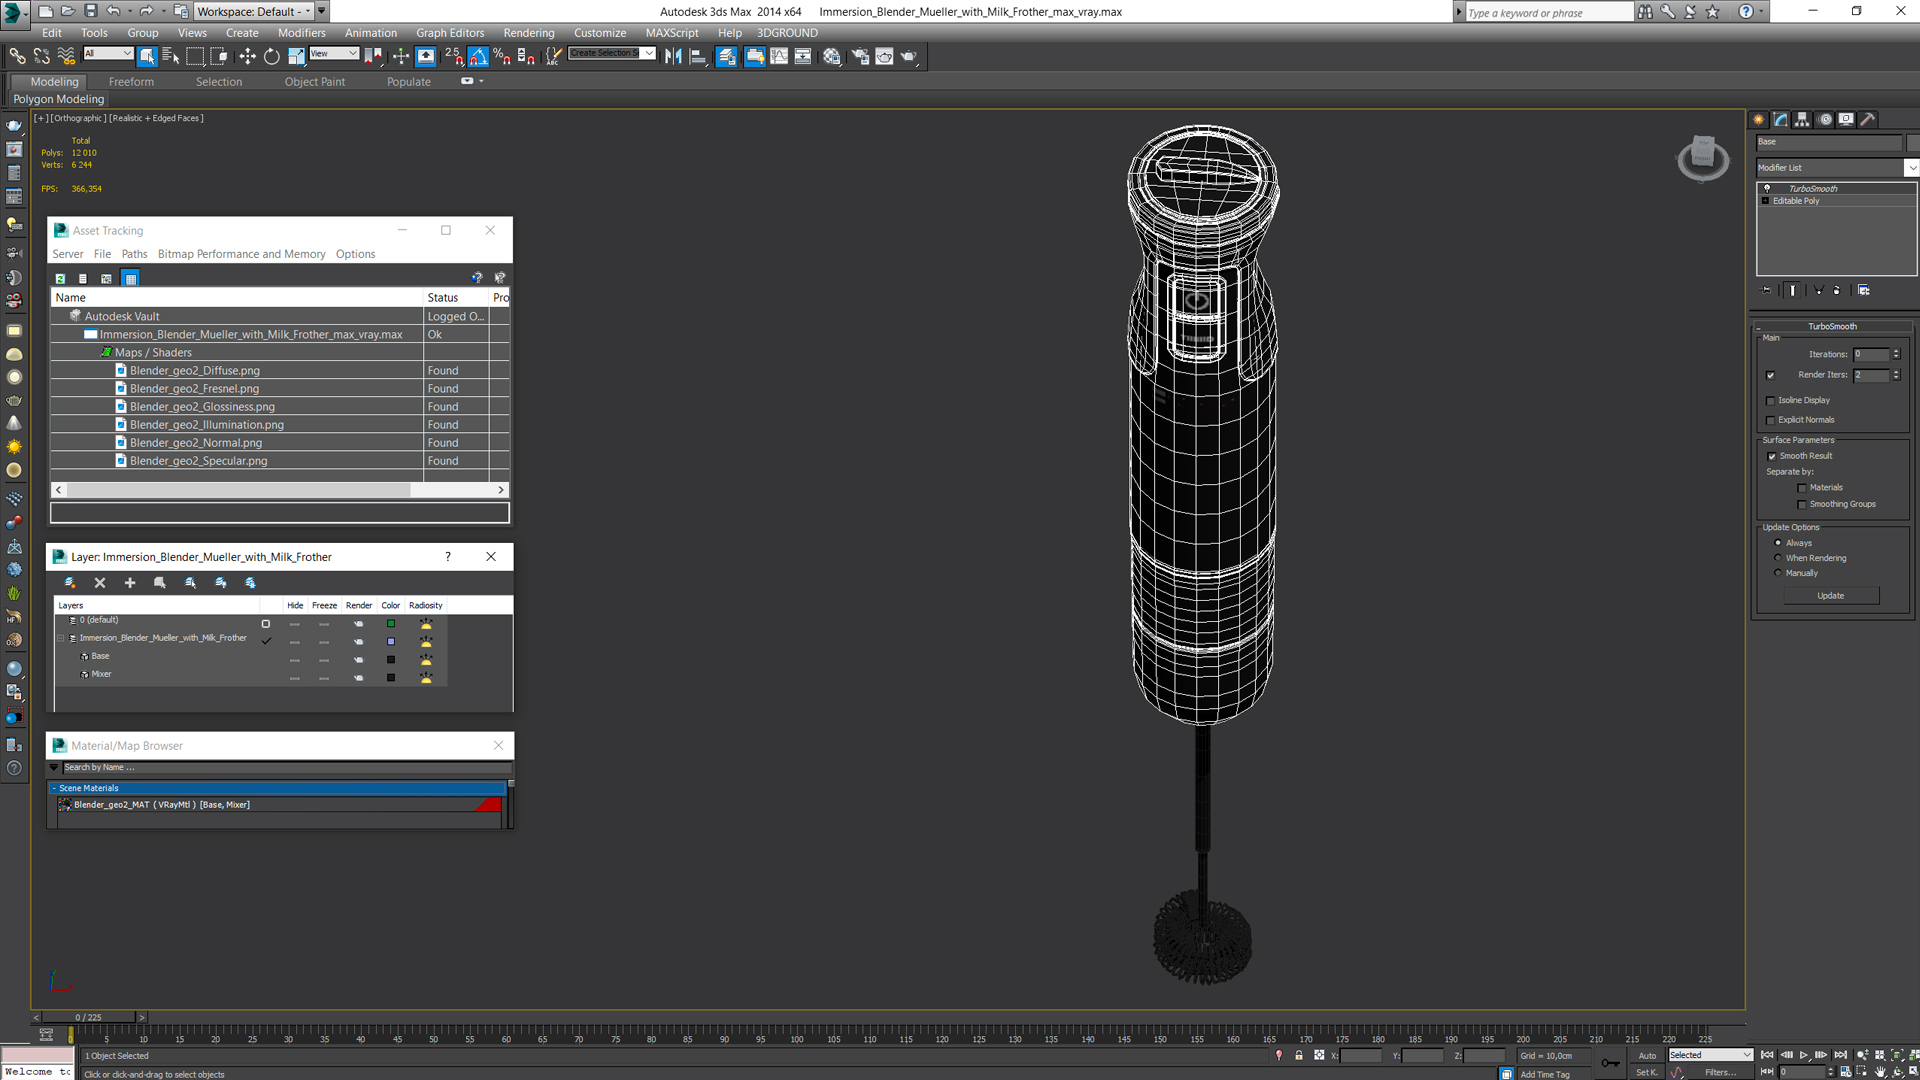
Task: Click the Align tool icon
Action: (698, 56)
